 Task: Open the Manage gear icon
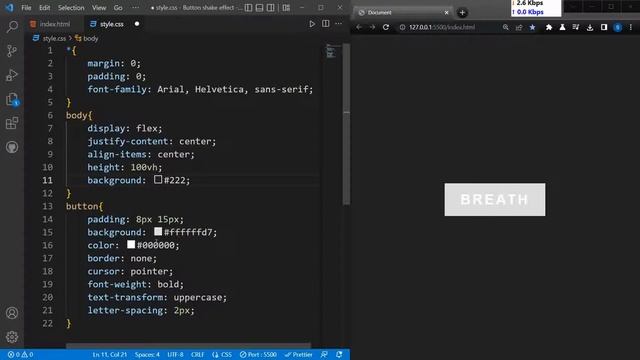tap(12, 337)
